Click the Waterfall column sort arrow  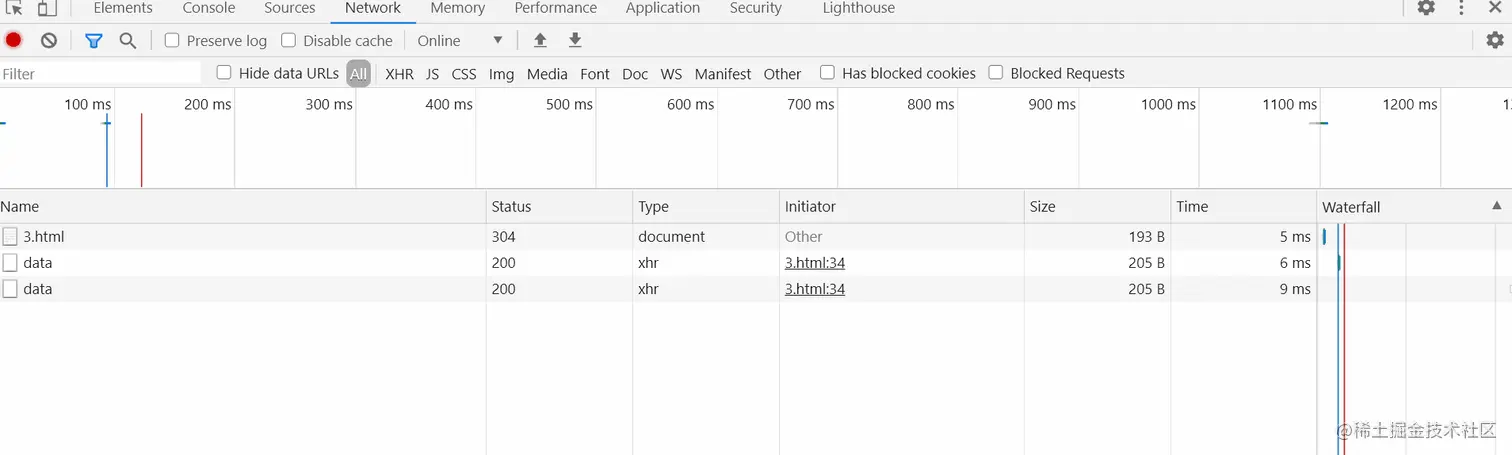click(x=1497, y=206)
